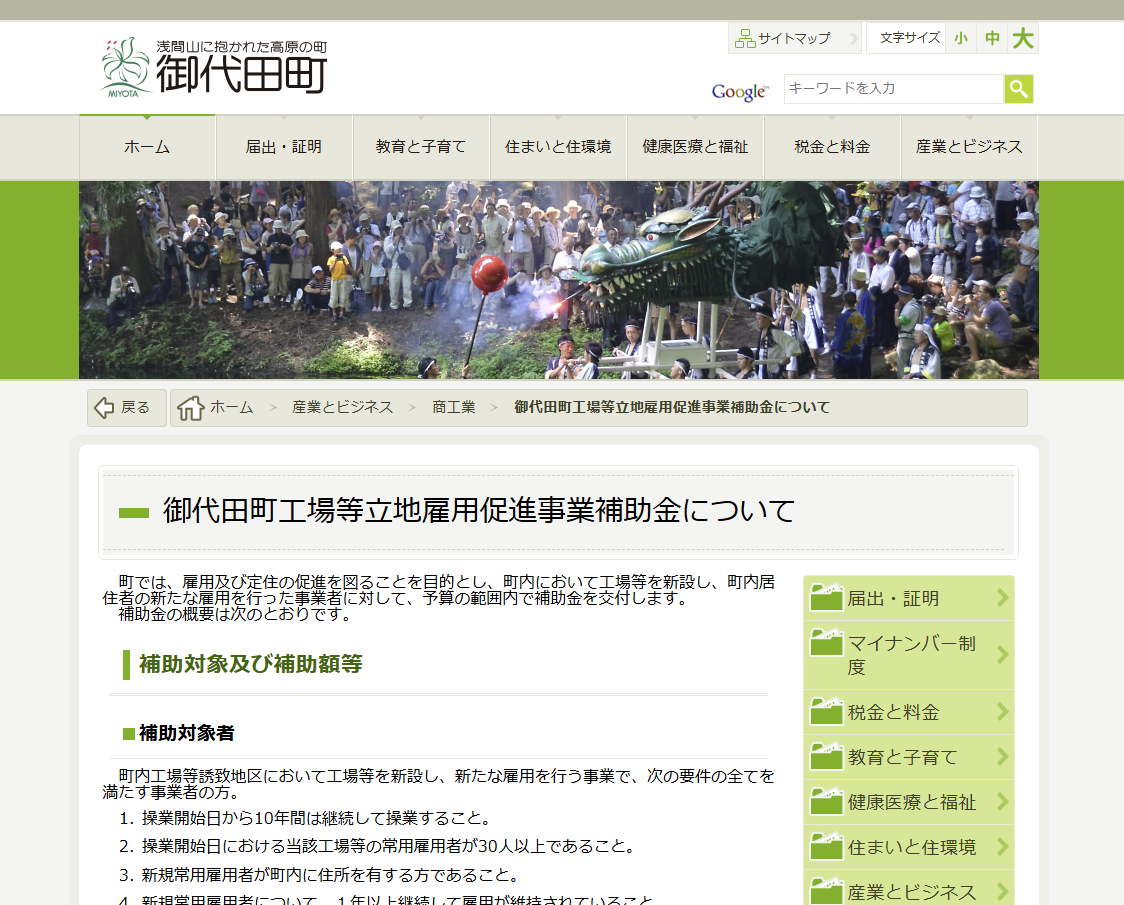Click the folder icon beside sidebar 健康医療と福祉
The image size is (1124, 905).
[x=826, y=802]
